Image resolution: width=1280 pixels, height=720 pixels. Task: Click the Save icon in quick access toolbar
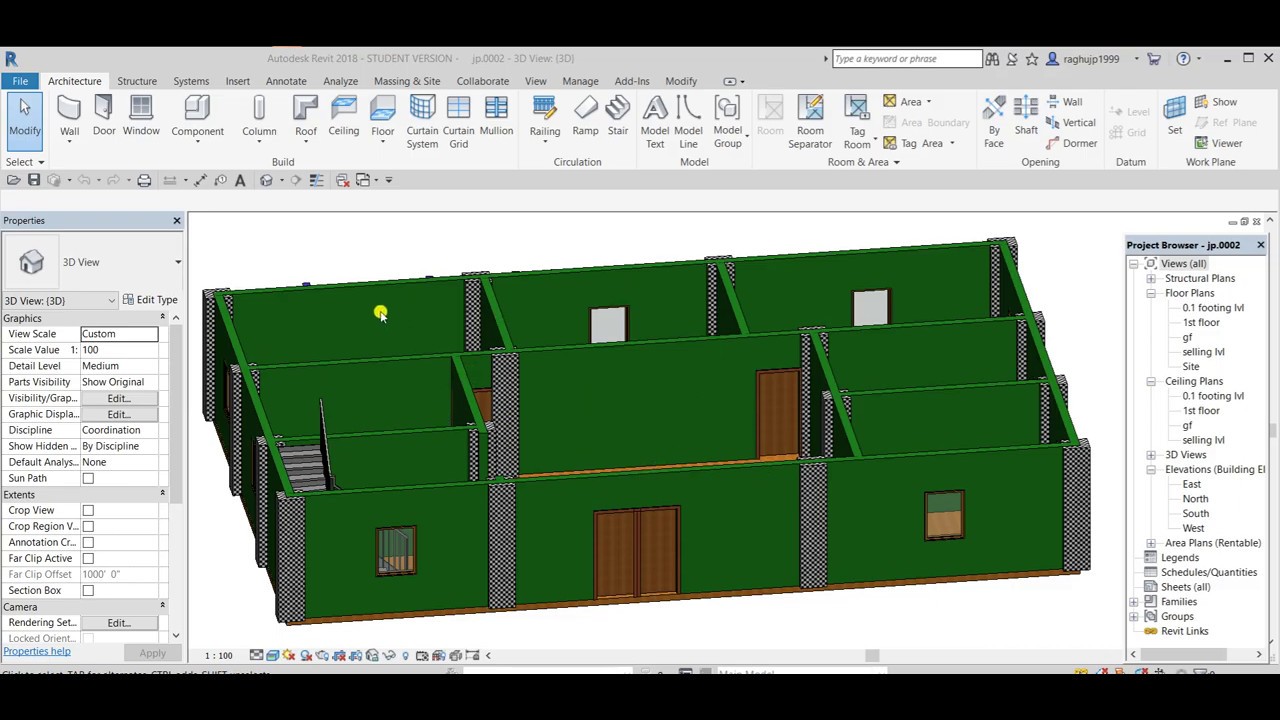click(34, 180)
